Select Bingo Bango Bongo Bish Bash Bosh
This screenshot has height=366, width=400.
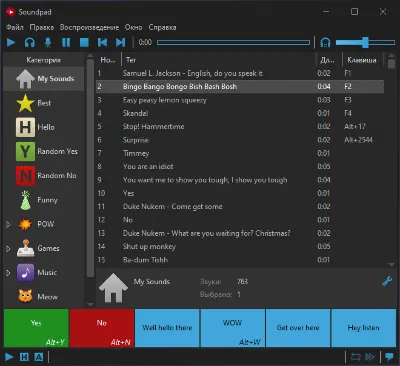(x=240, y=87)
